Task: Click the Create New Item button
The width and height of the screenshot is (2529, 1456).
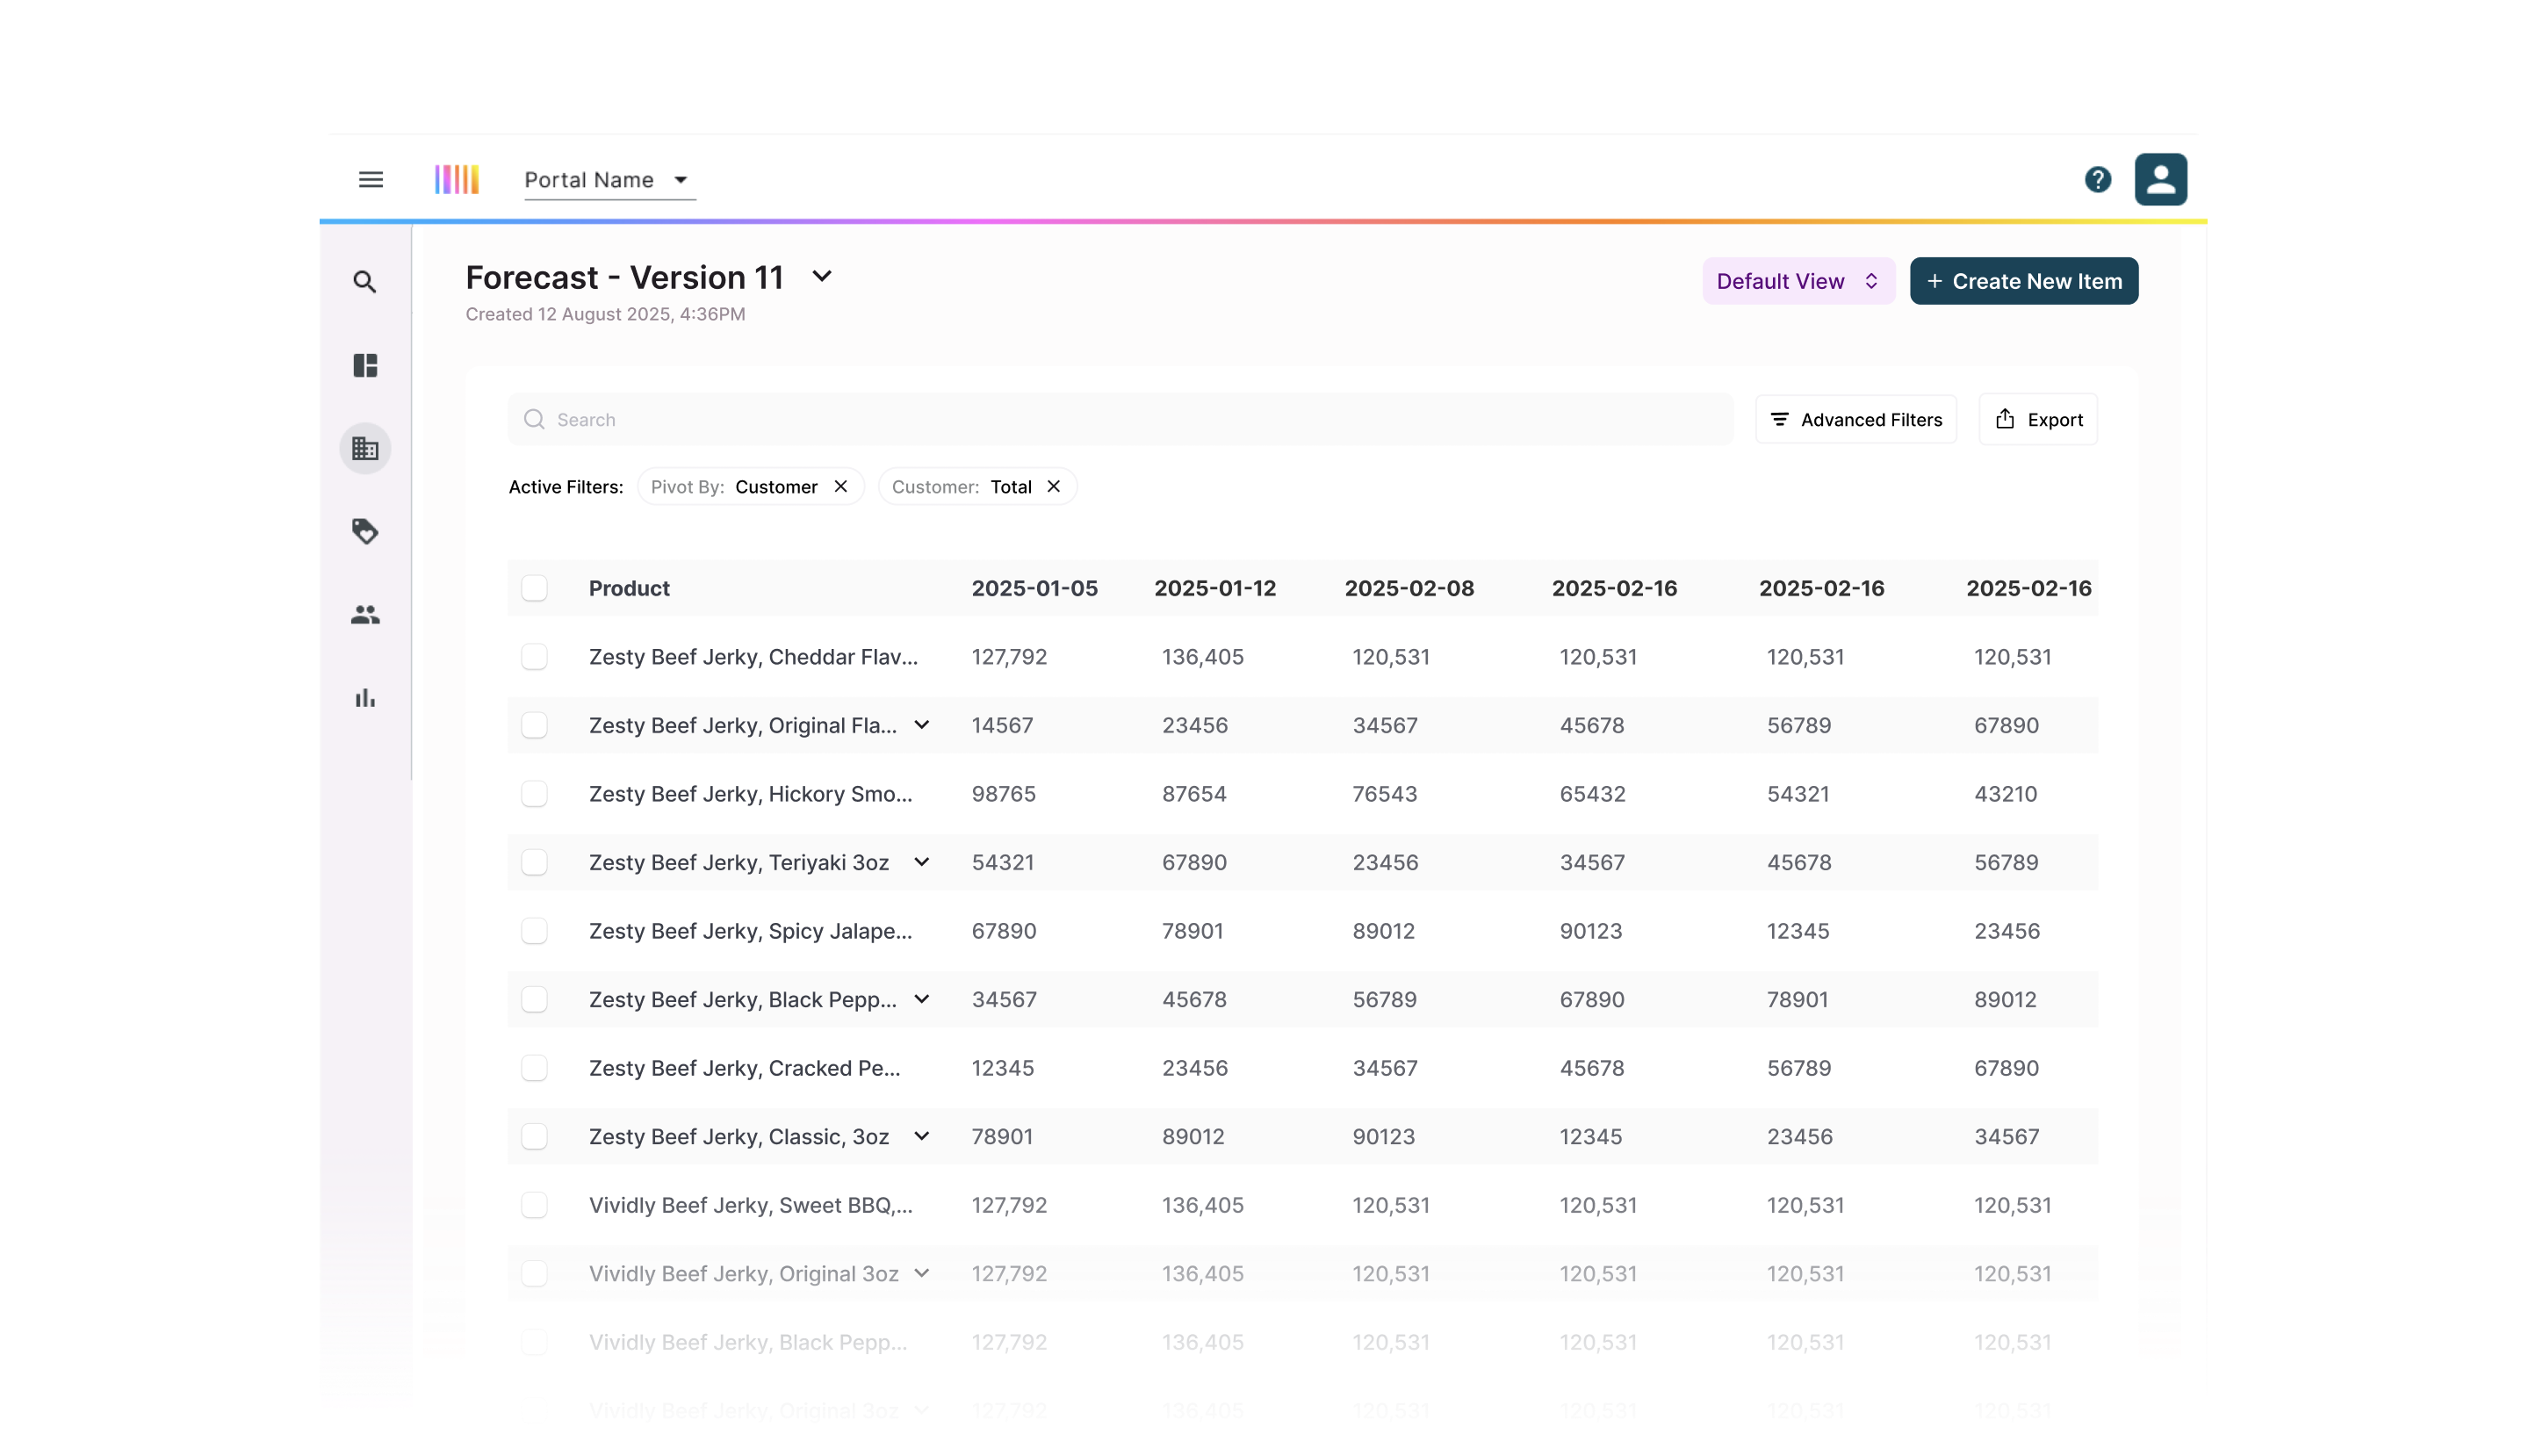Action: point(2023,281)
